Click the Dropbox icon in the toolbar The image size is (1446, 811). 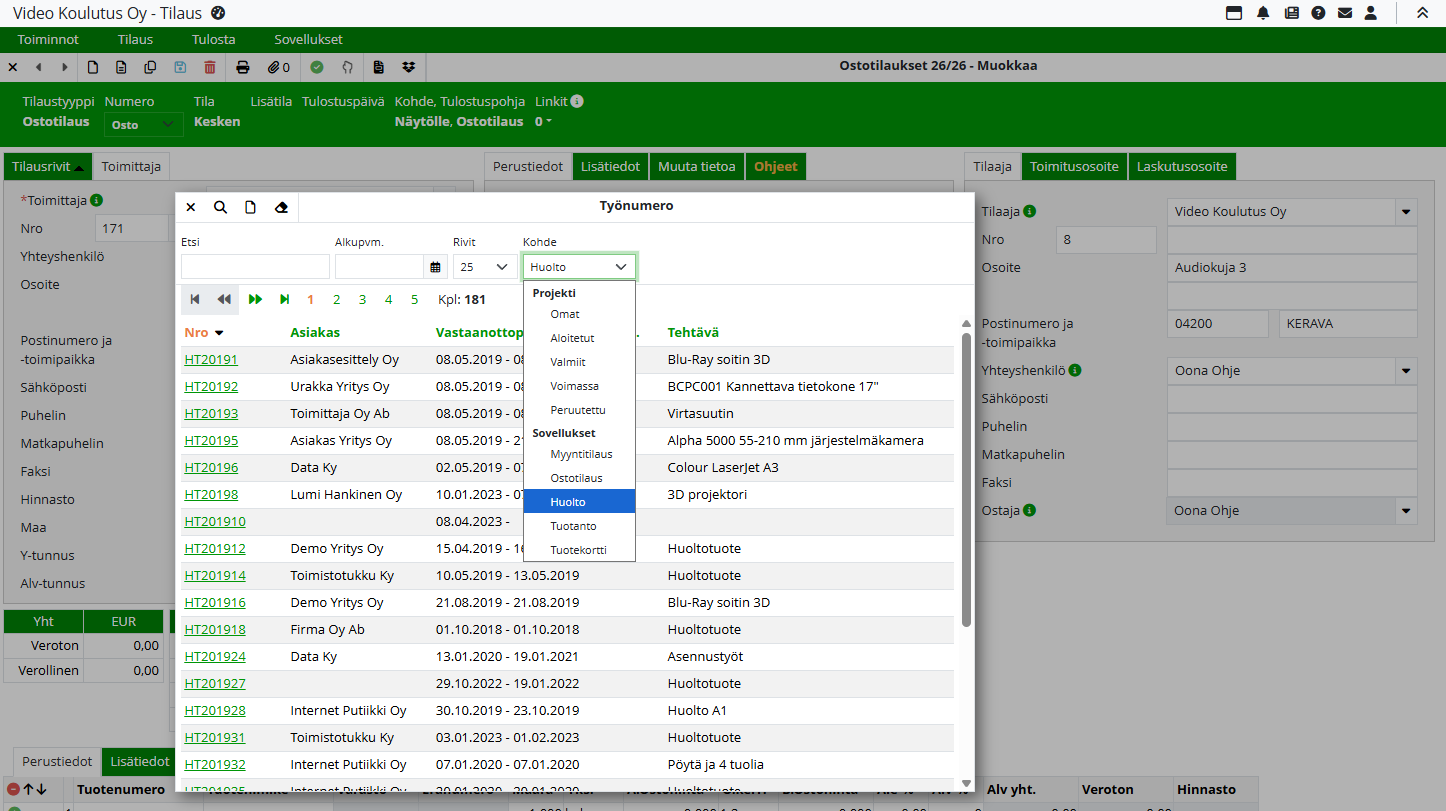click(x=408, y=67)
